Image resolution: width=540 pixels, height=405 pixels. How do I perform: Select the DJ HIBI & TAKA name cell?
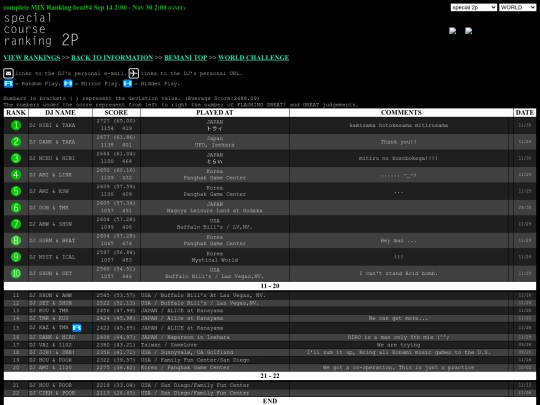(x=60, y=125)
